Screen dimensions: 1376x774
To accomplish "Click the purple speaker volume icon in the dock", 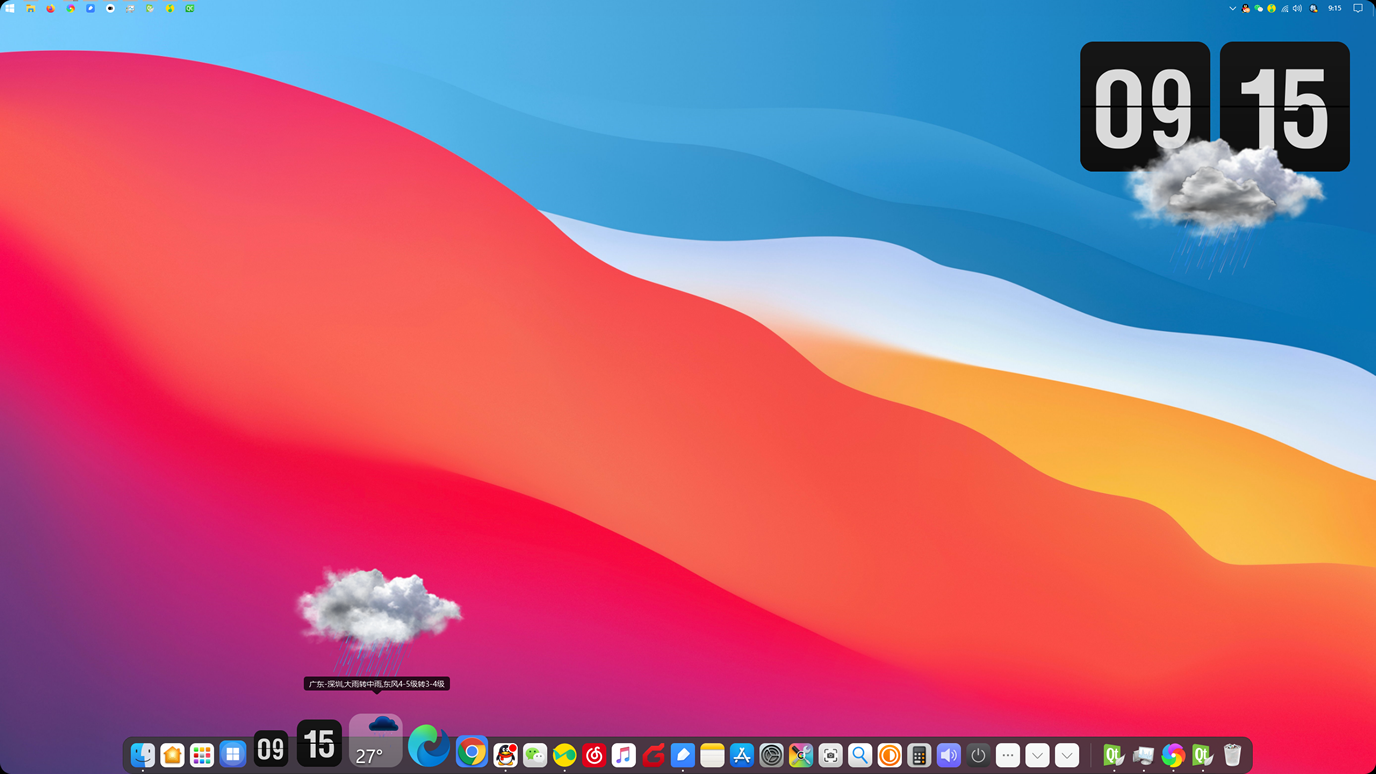I will click(948, 755).
